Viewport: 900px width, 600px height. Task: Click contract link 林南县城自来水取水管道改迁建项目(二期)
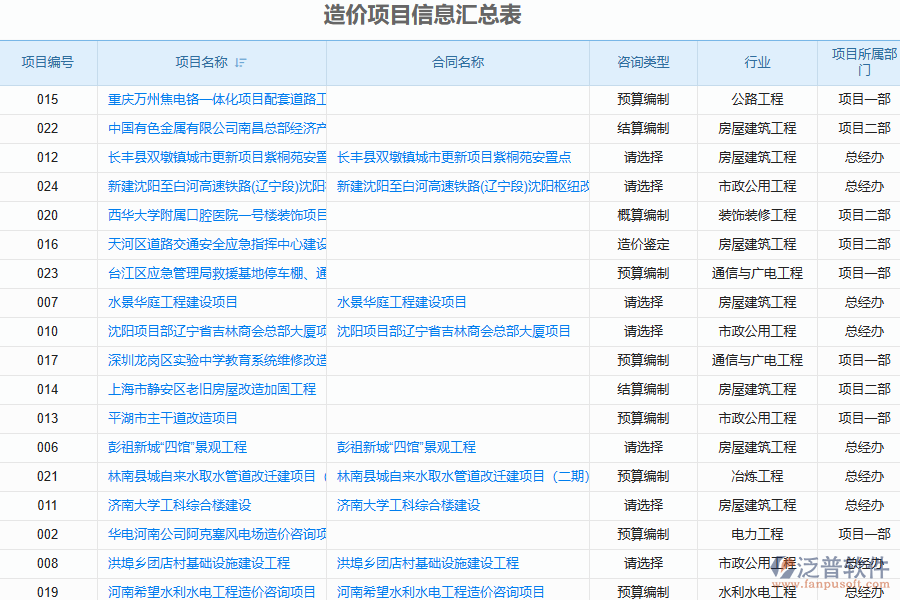click(x=462, y=476)
